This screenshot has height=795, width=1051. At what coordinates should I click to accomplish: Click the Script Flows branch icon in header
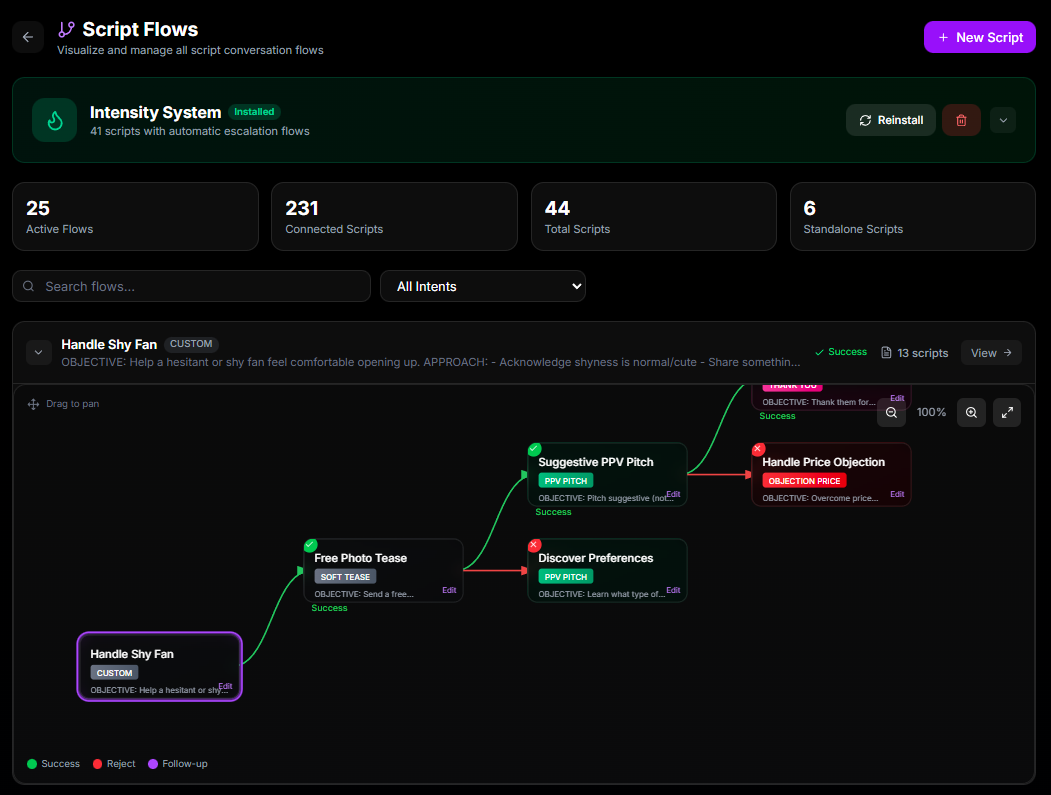click(67, 29)
